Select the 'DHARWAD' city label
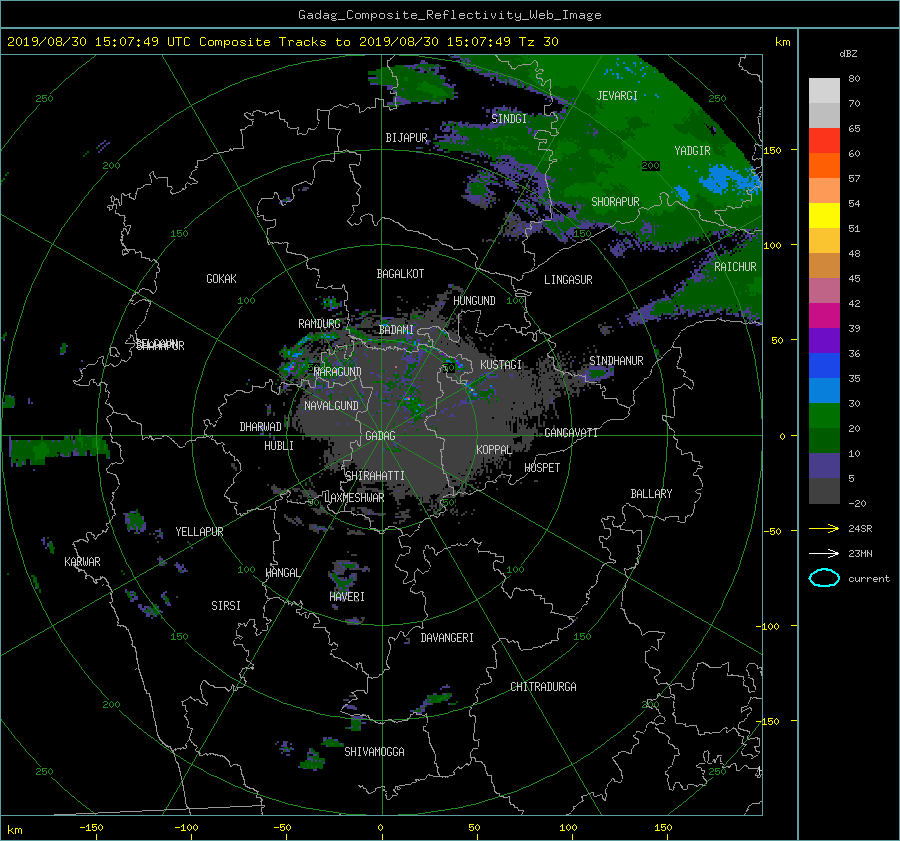Screen dimensions: 900x841 (x=261, y=427)
